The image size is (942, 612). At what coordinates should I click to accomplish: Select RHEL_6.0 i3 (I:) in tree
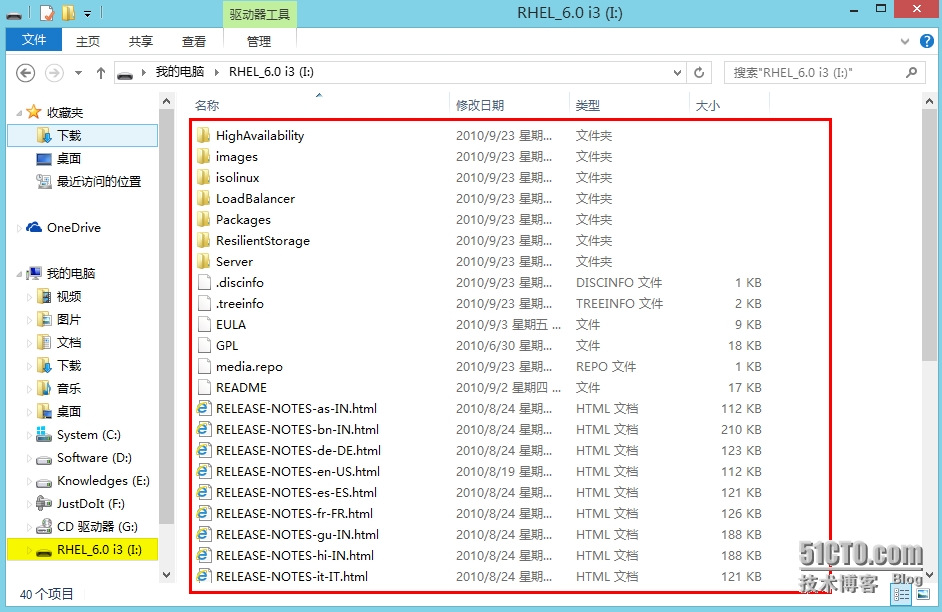point(83,550)
